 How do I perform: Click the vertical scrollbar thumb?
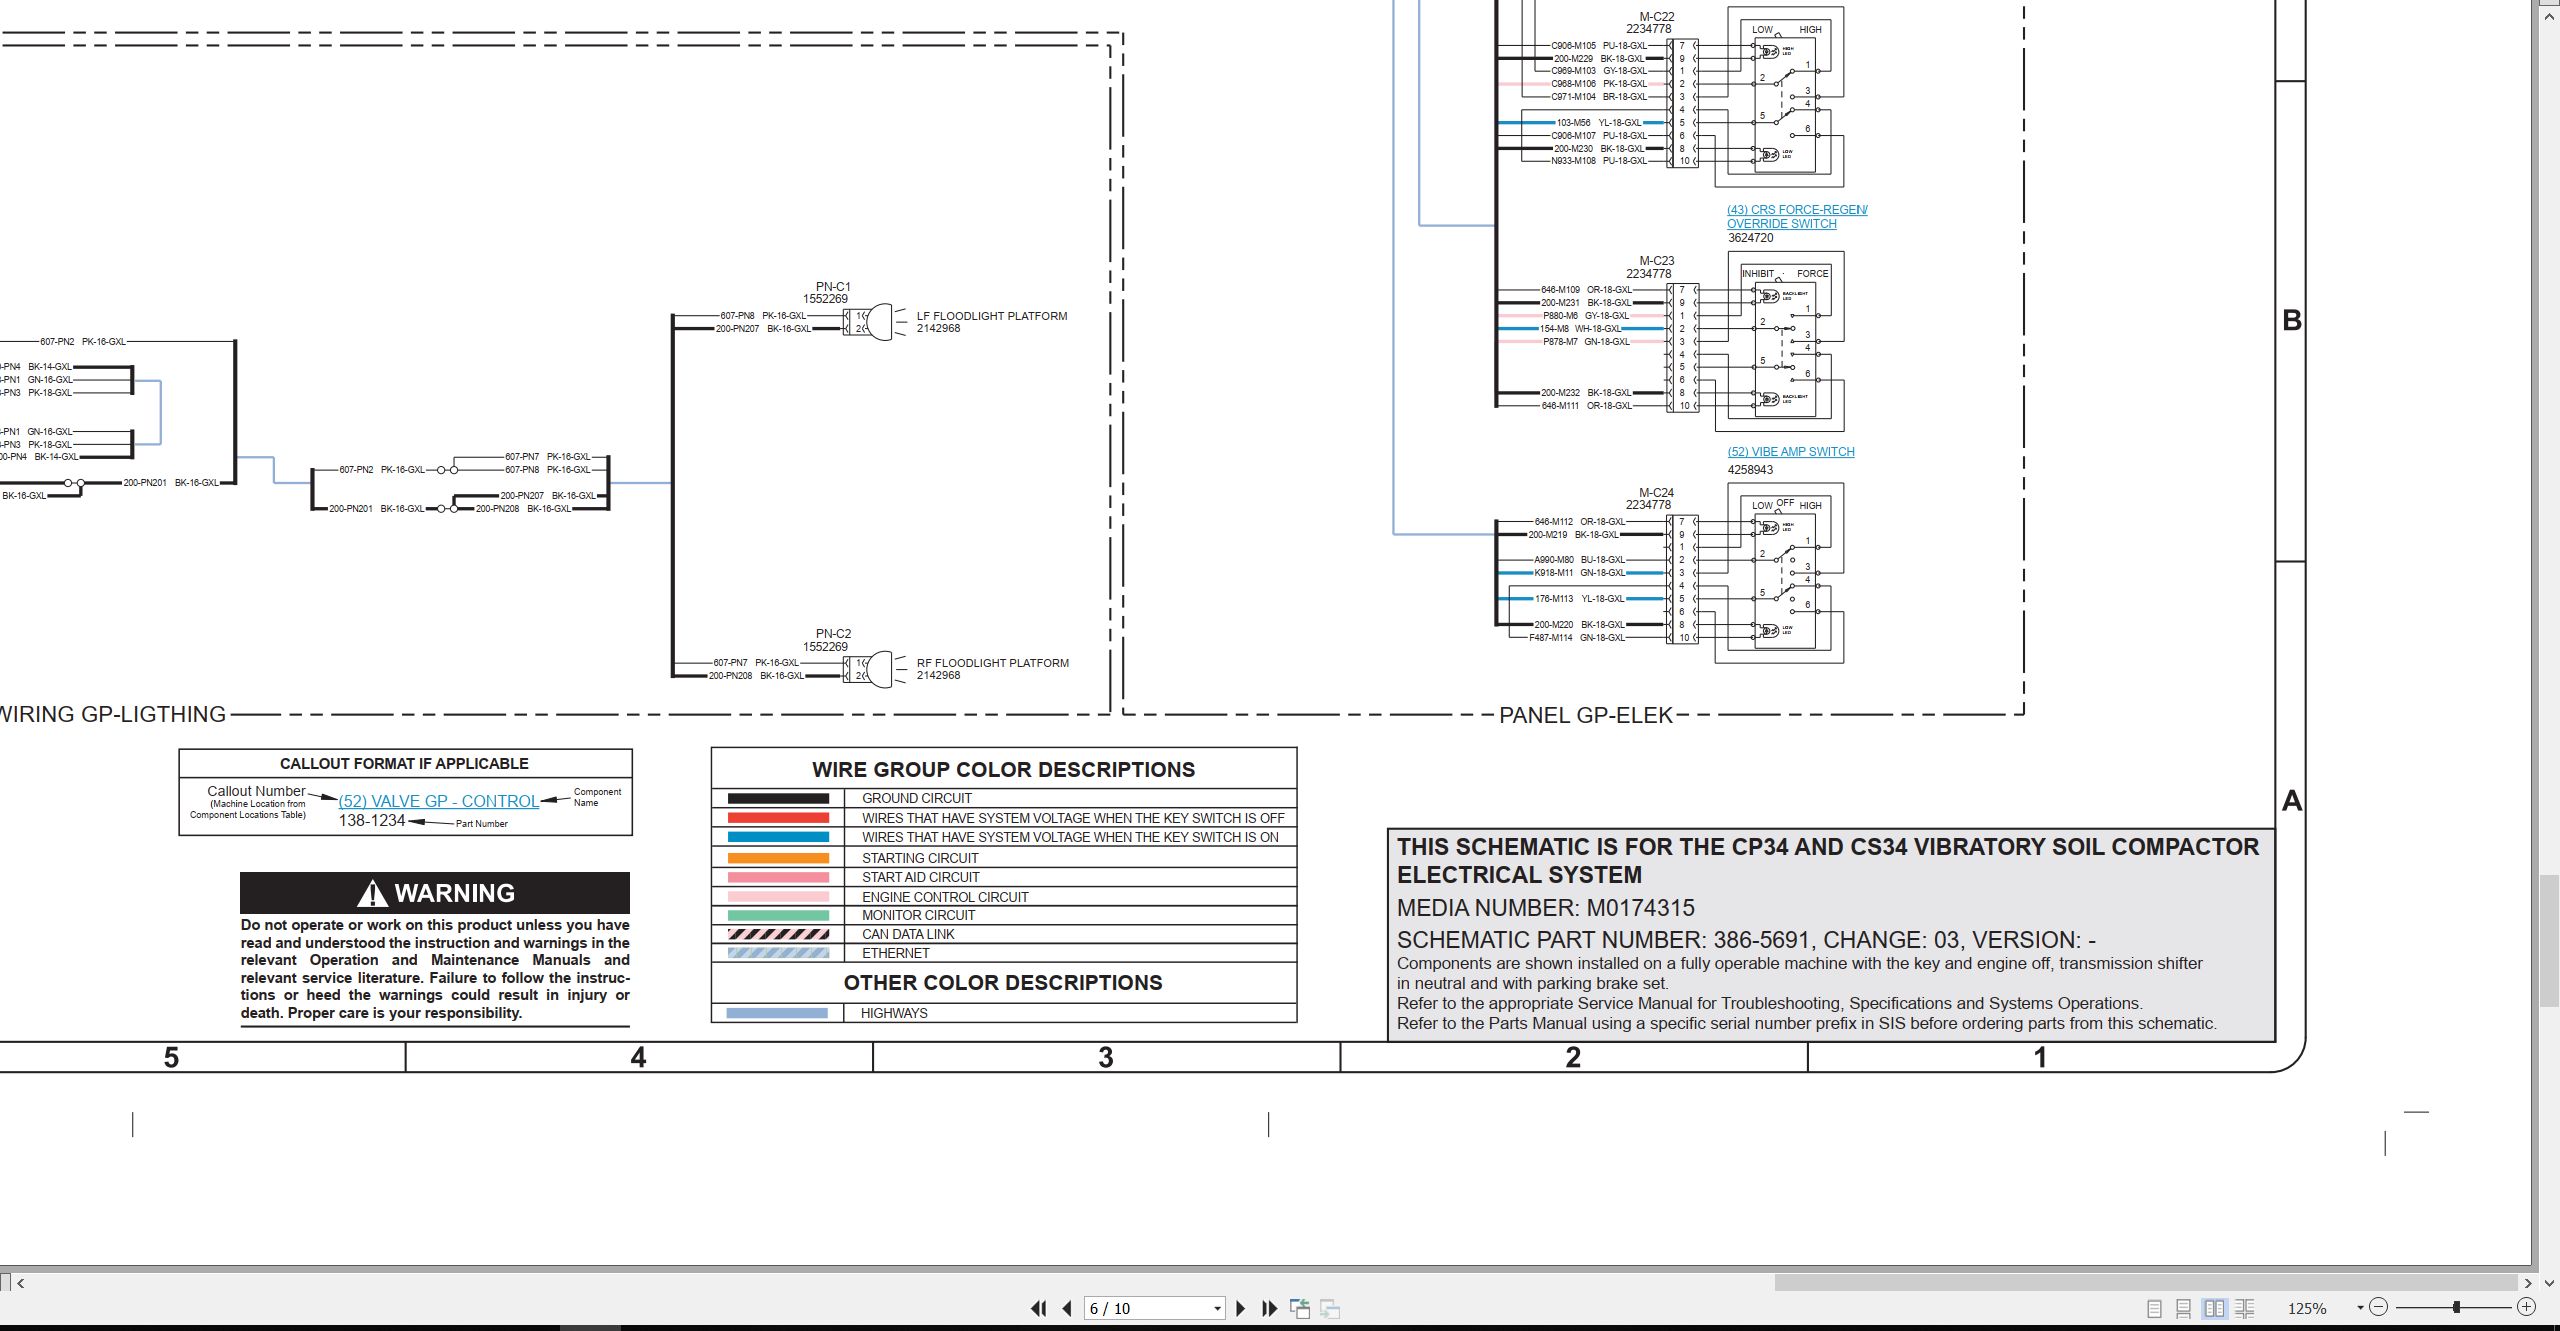click(x=2550, y=940)
